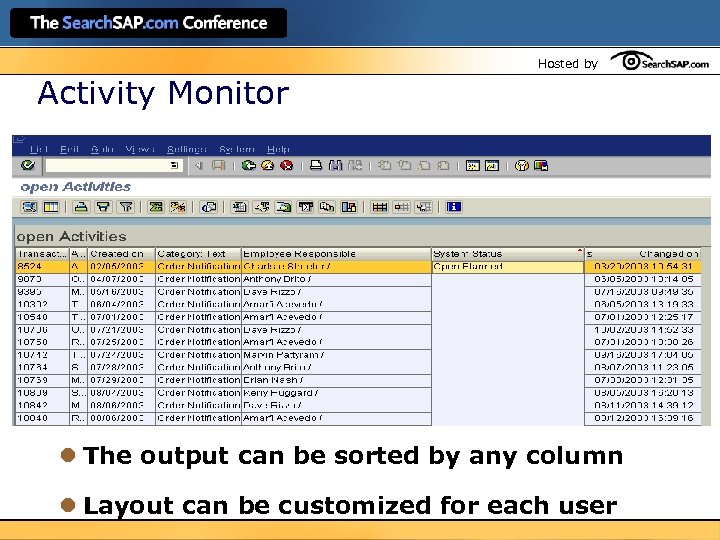720x540 pixels.
Task: Click the green Total icon in the list toolbar
Action: click(156, 207)
